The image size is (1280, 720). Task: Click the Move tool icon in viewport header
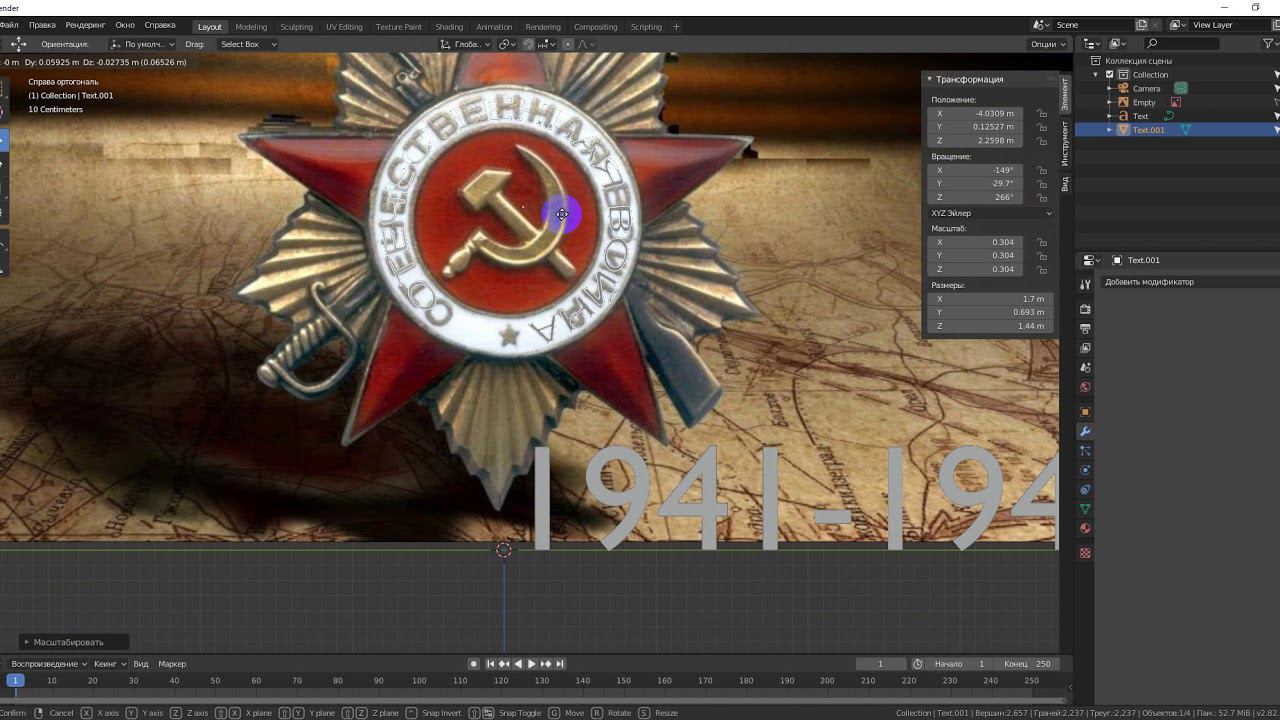click(18, 44)
